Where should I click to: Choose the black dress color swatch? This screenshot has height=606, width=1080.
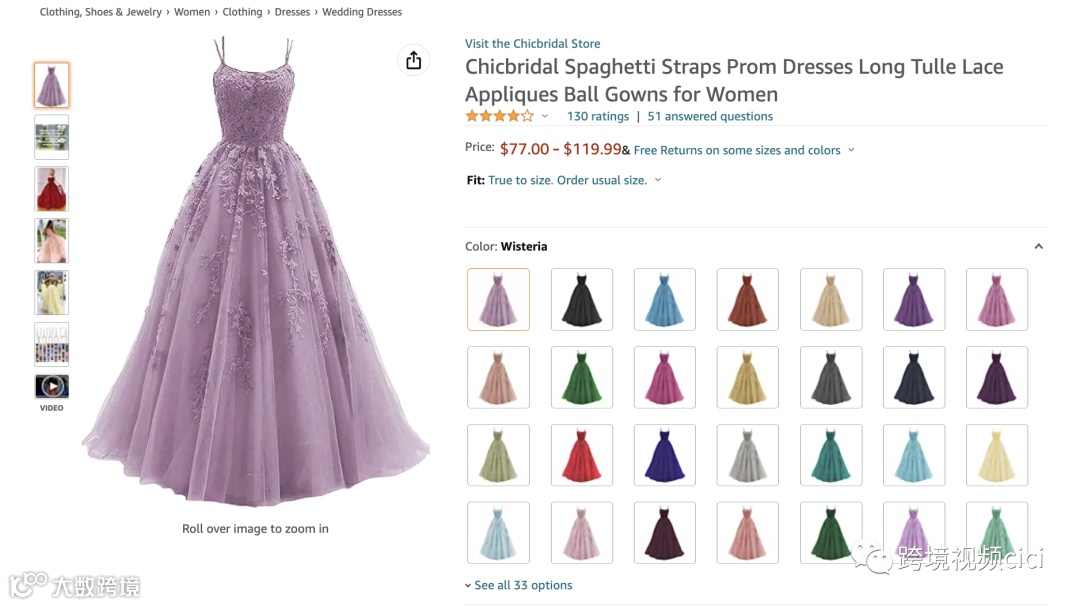pos(582,299)
